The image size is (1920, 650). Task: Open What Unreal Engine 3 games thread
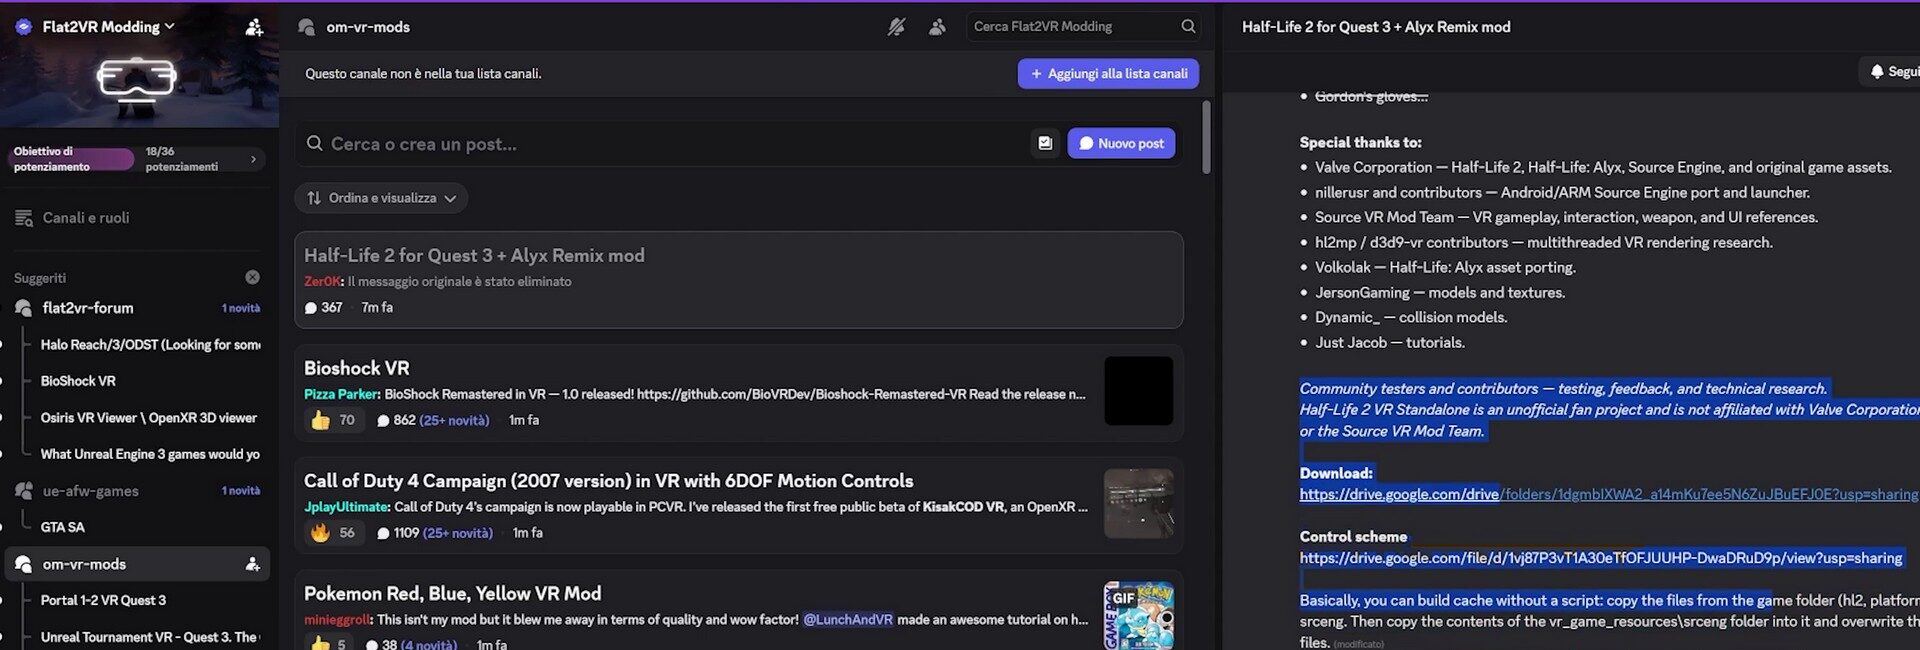150,454
